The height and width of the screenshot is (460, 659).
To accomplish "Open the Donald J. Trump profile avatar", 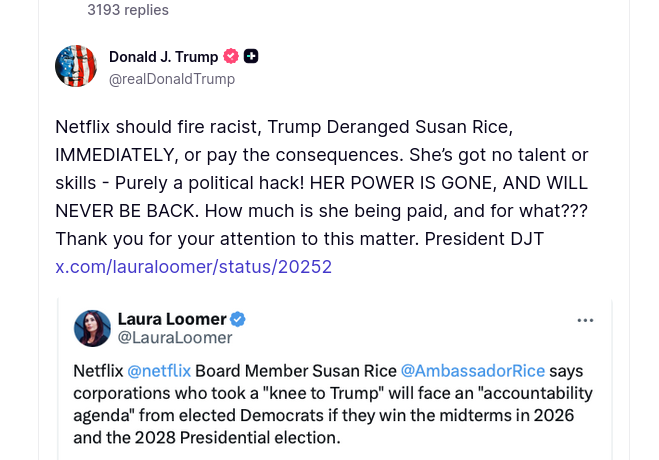I will pyautogui.click(x=76, y=66).
